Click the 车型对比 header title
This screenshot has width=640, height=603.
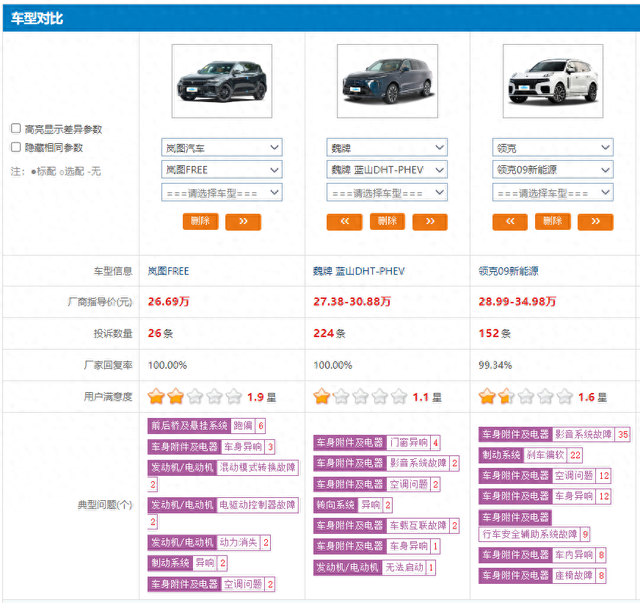[x=37, y=18]
